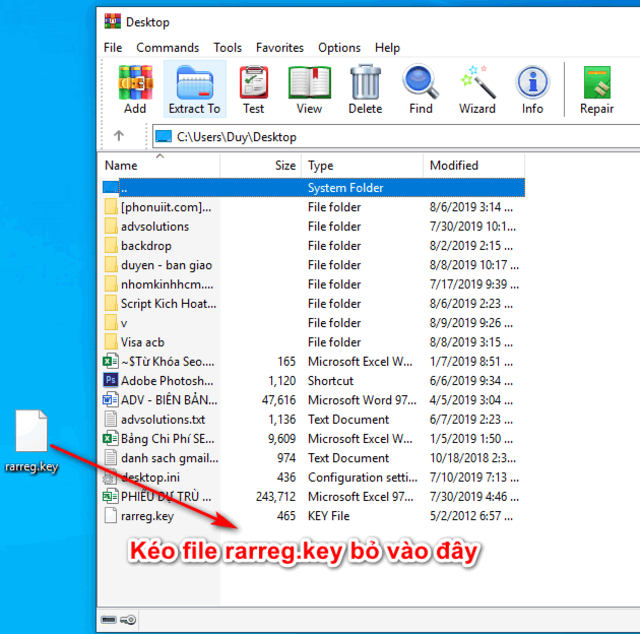Screen dimensions: 640x634
Task: Open the Help menu
Action: (387, 48)
